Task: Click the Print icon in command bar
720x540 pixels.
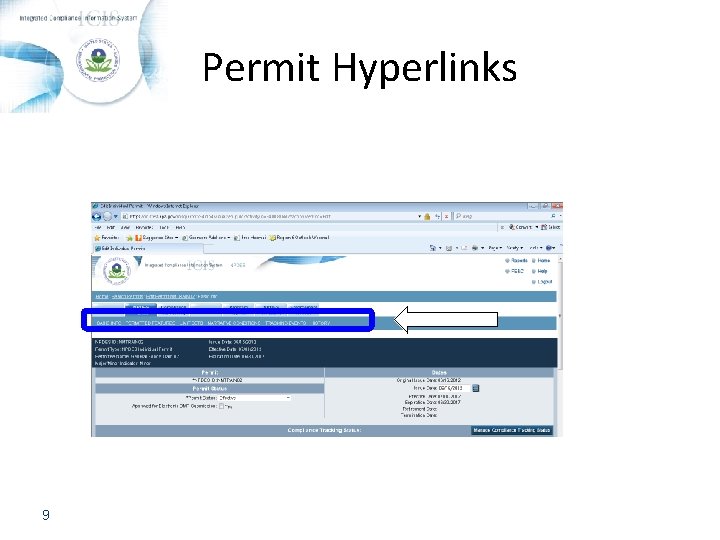Action: (x=475, y=248)
